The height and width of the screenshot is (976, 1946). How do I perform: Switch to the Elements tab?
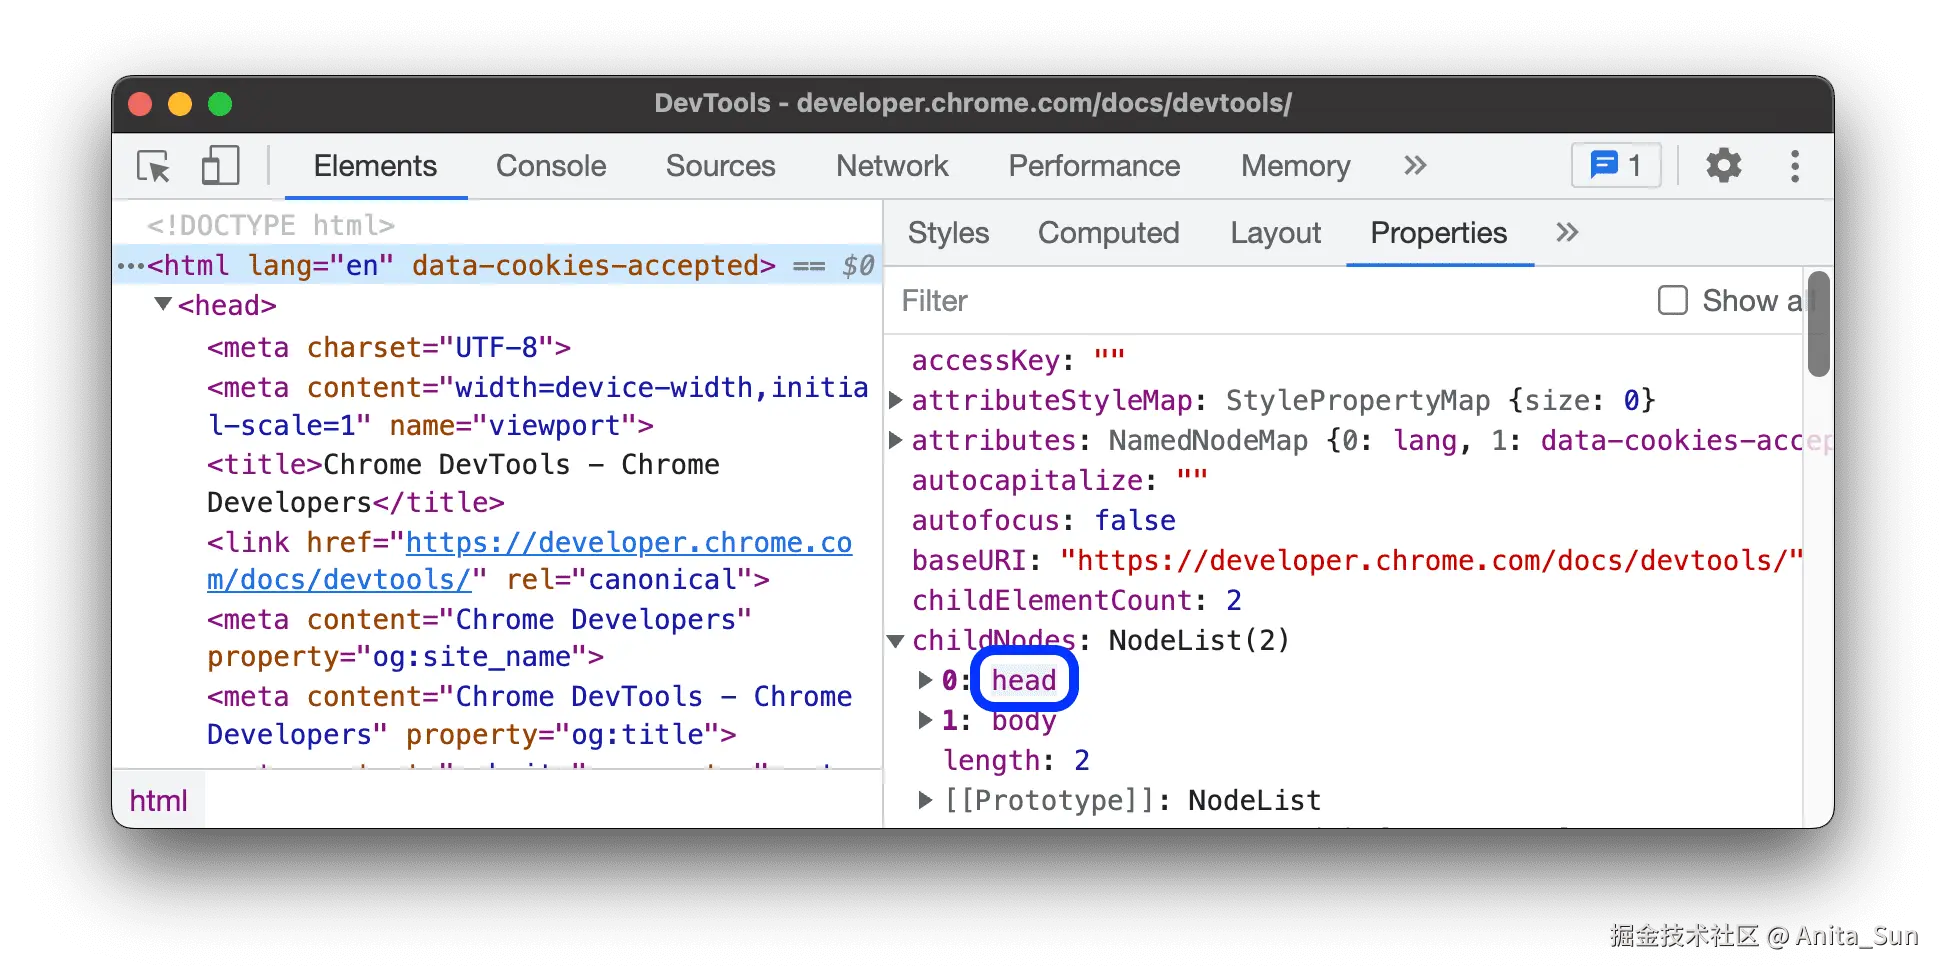[375, 166]
